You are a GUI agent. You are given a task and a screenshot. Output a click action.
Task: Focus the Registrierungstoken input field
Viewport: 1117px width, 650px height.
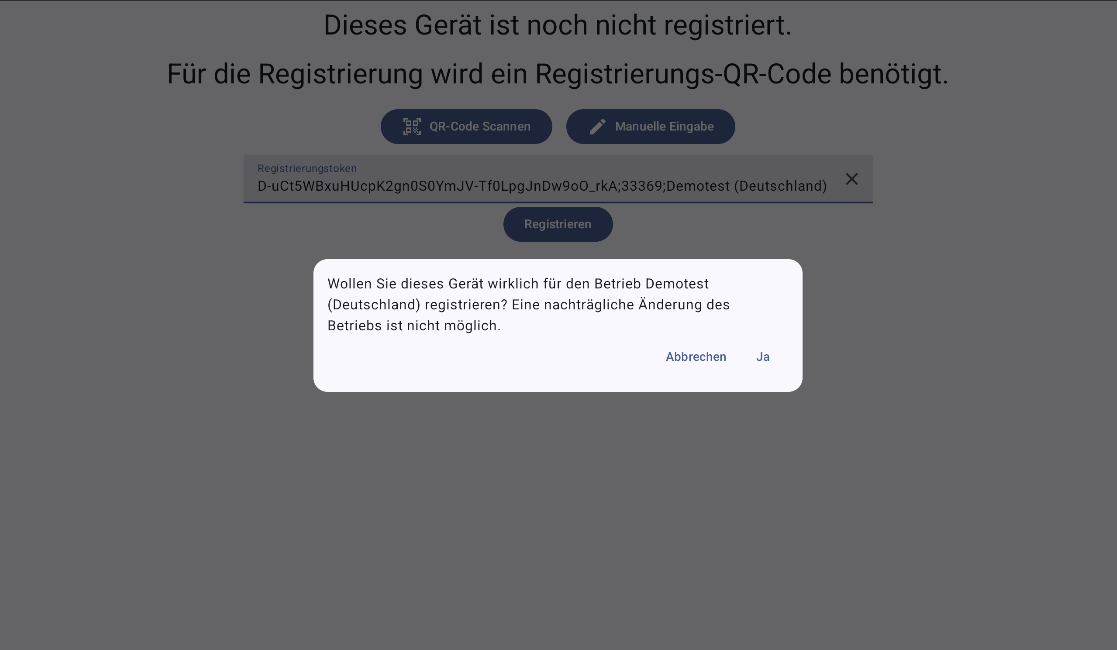coord(558,179)
